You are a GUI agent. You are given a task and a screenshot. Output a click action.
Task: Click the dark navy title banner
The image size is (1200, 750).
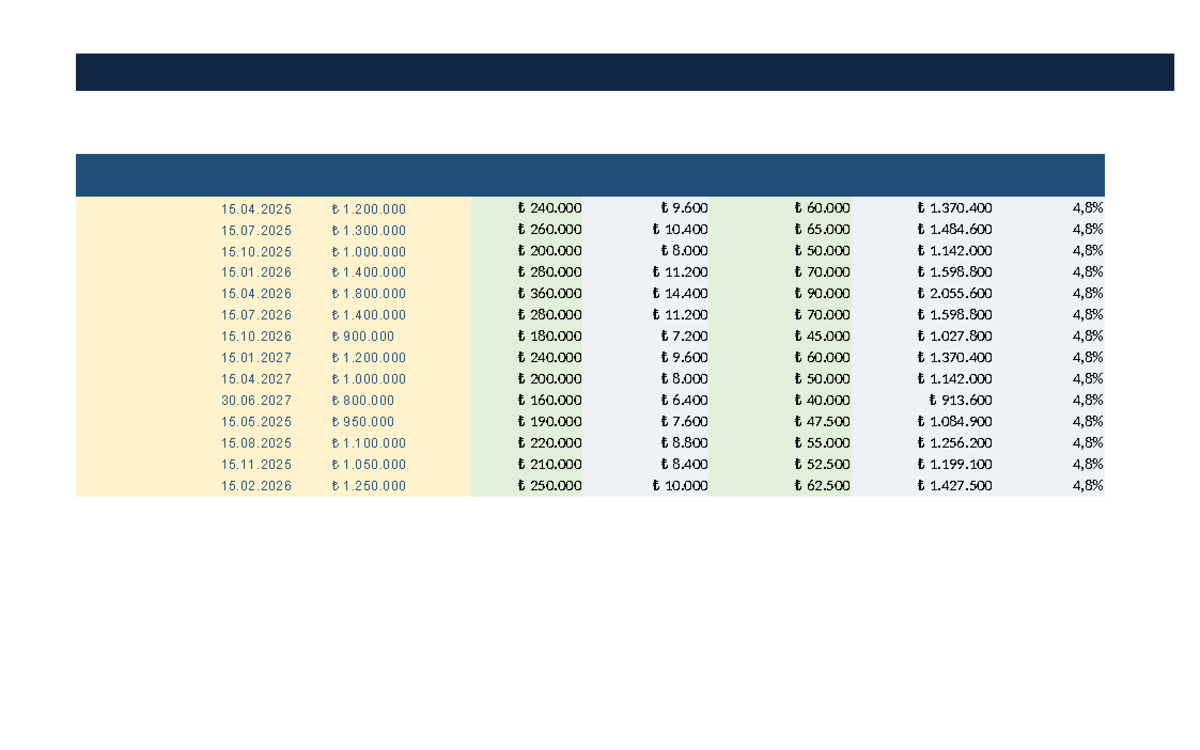(x=625, y=72)
